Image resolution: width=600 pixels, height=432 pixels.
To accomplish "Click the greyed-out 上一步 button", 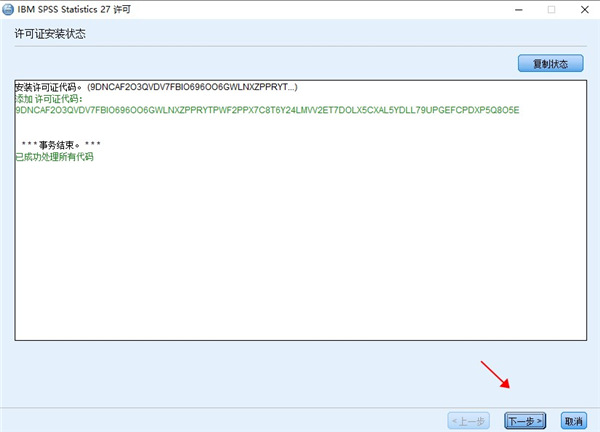I will (x=470, y=420).
